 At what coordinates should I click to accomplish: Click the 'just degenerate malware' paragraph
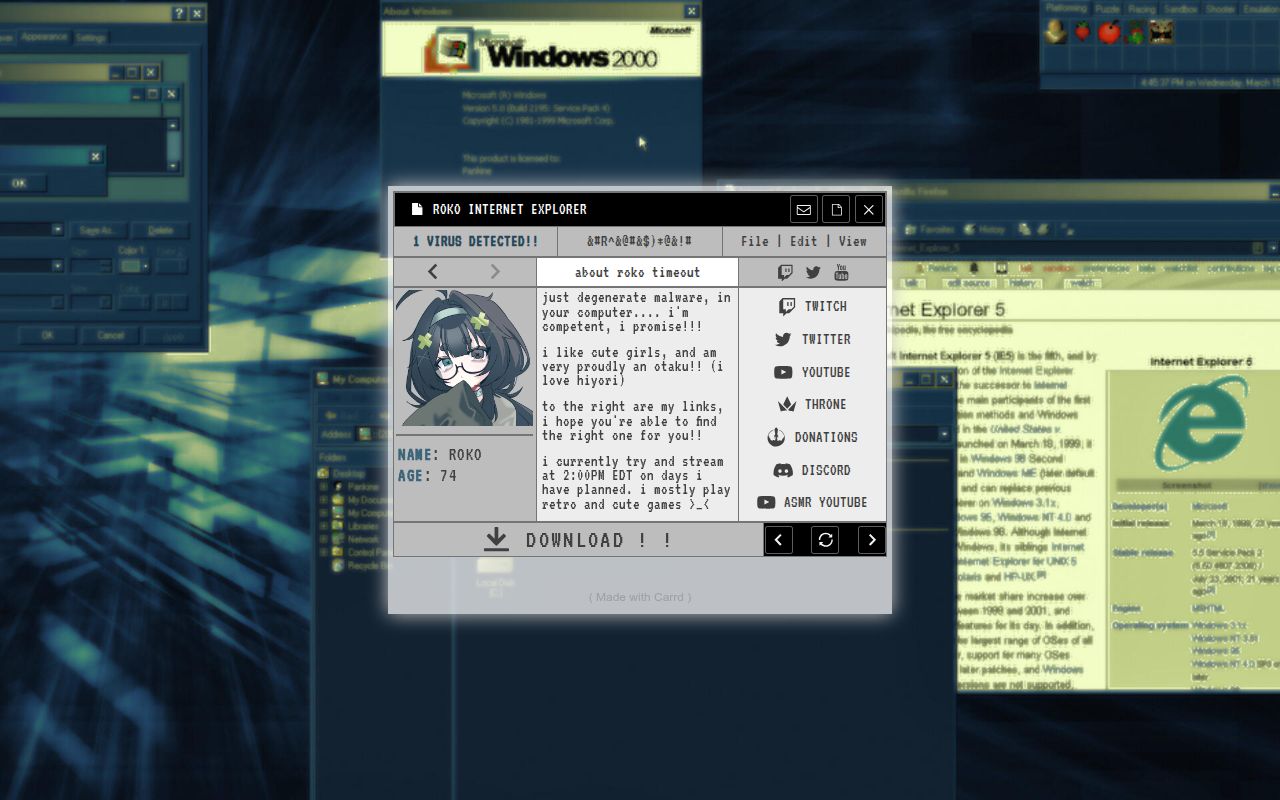pyautogui.click(x=636, y=312)
